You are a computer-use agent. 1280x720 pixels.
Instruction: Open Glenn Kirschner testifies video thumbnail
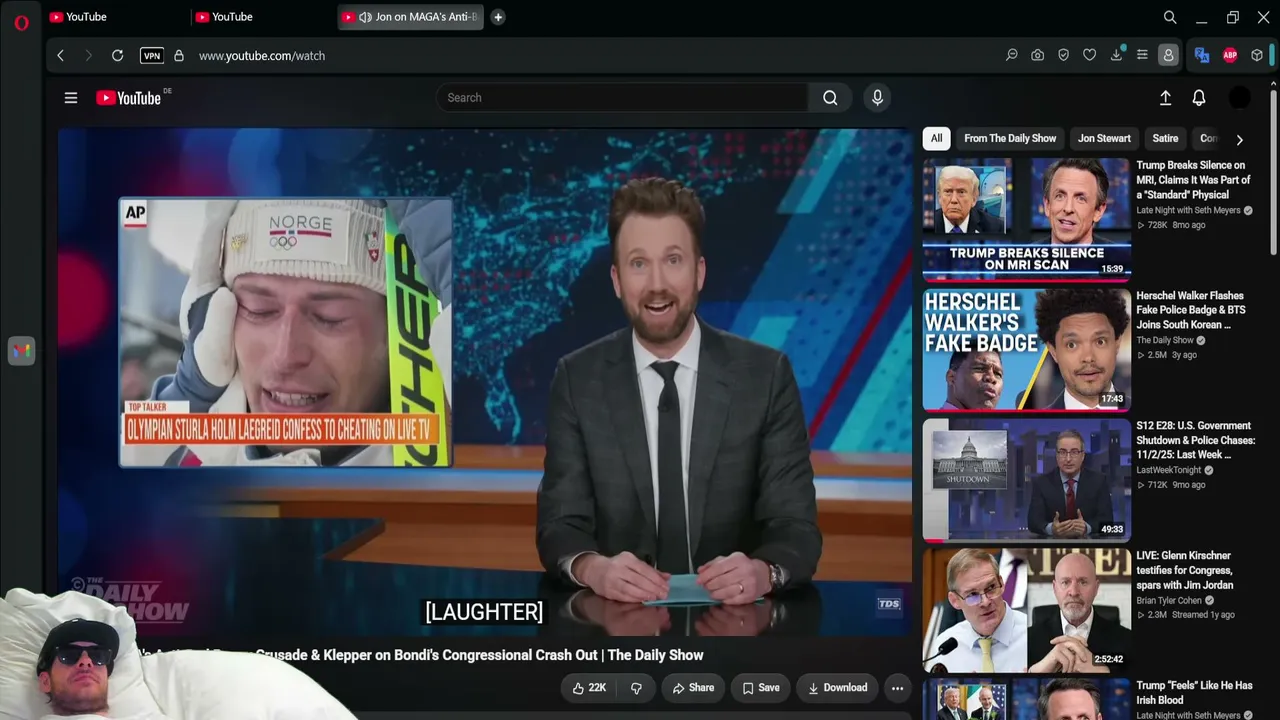click(1027, 609)
